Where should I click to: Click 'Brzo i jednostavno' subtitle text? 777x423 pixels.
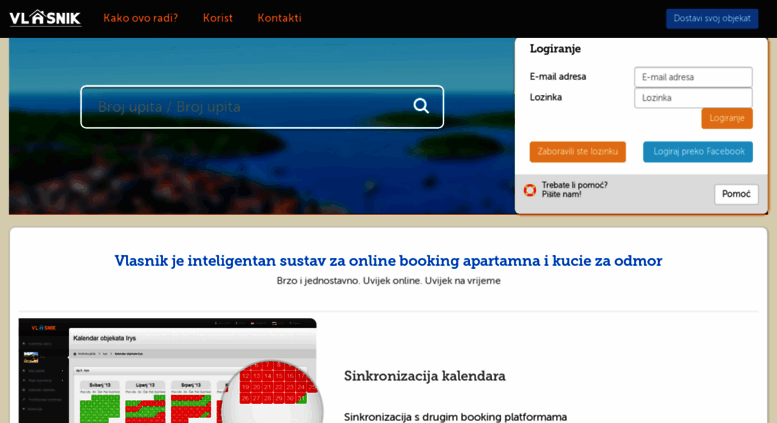tap(388, 281)
